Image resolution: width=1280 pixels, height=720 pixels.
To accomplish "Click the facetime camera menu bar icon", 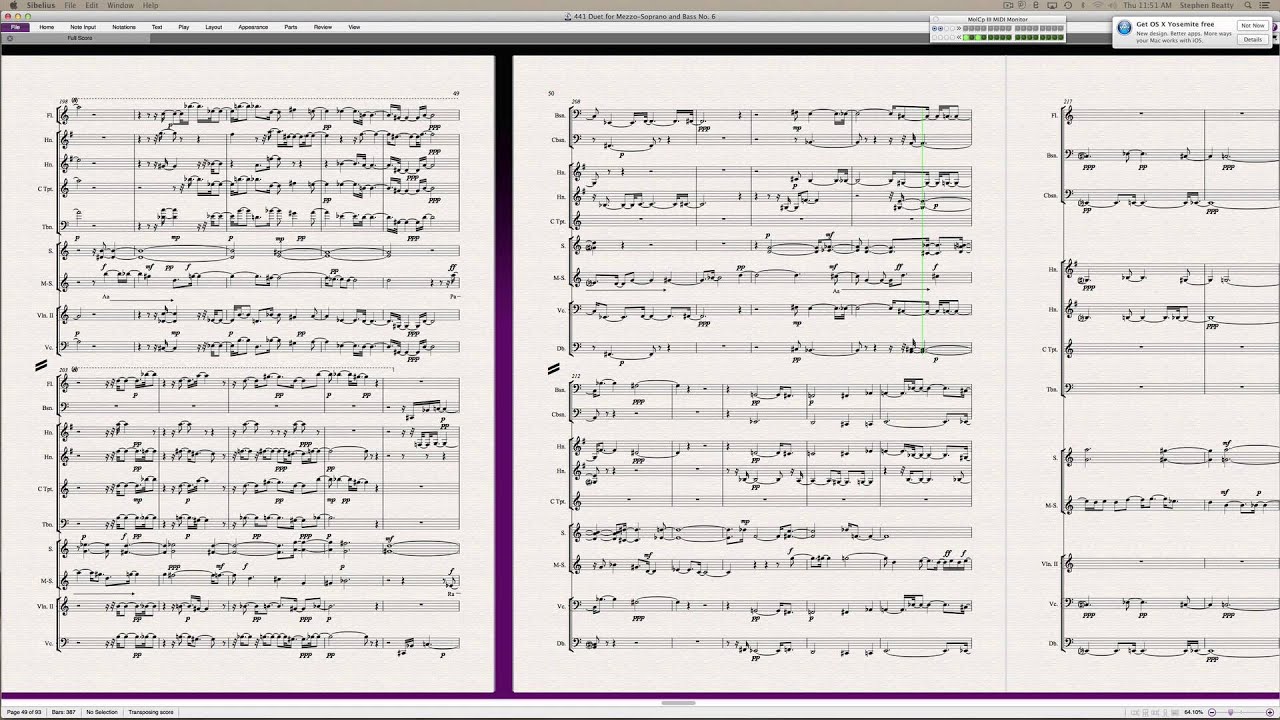I will [1009, 5].
